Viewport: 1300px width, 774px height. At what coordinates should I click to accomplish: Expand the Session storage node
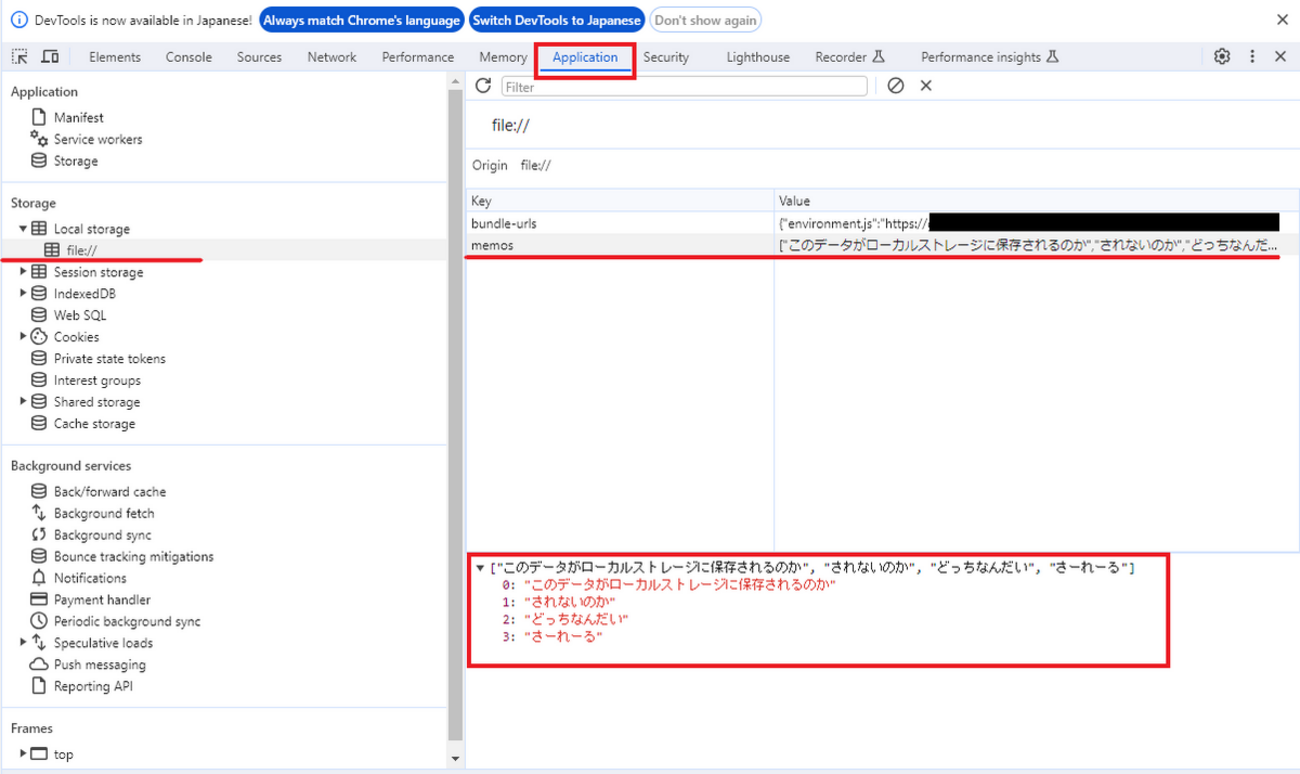point(23,272)
